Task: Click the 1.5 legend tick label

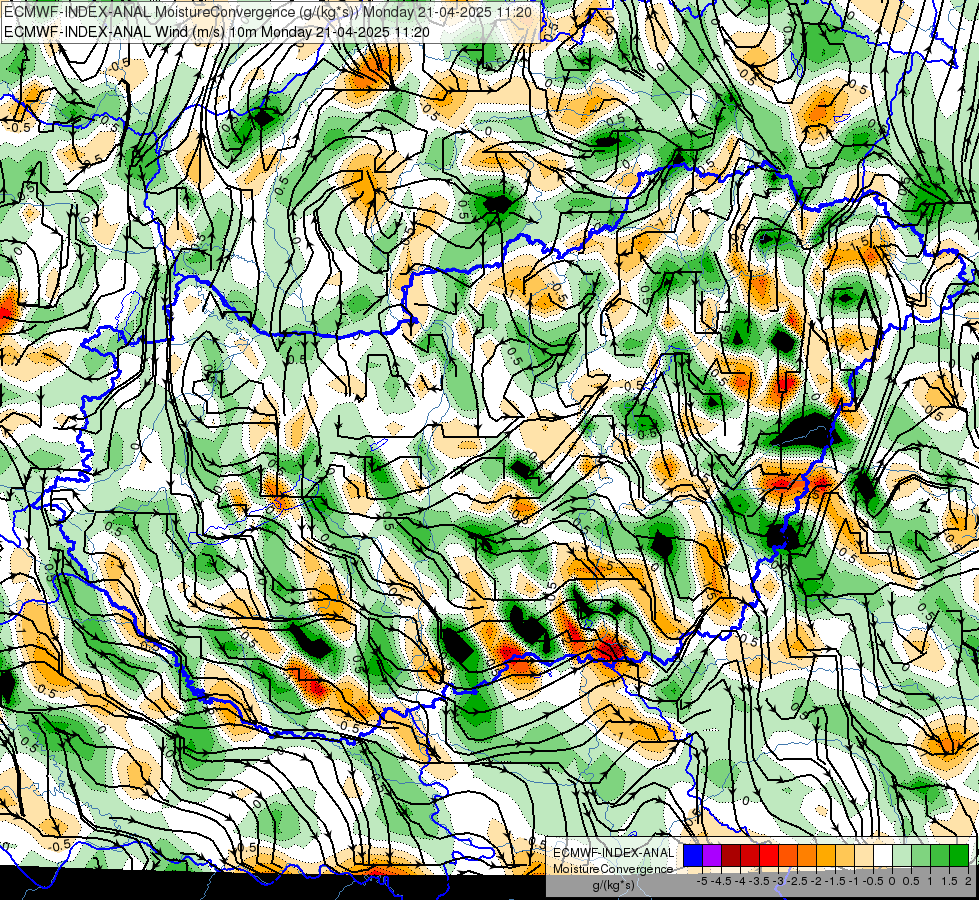Action: click(x=949, y=881)
